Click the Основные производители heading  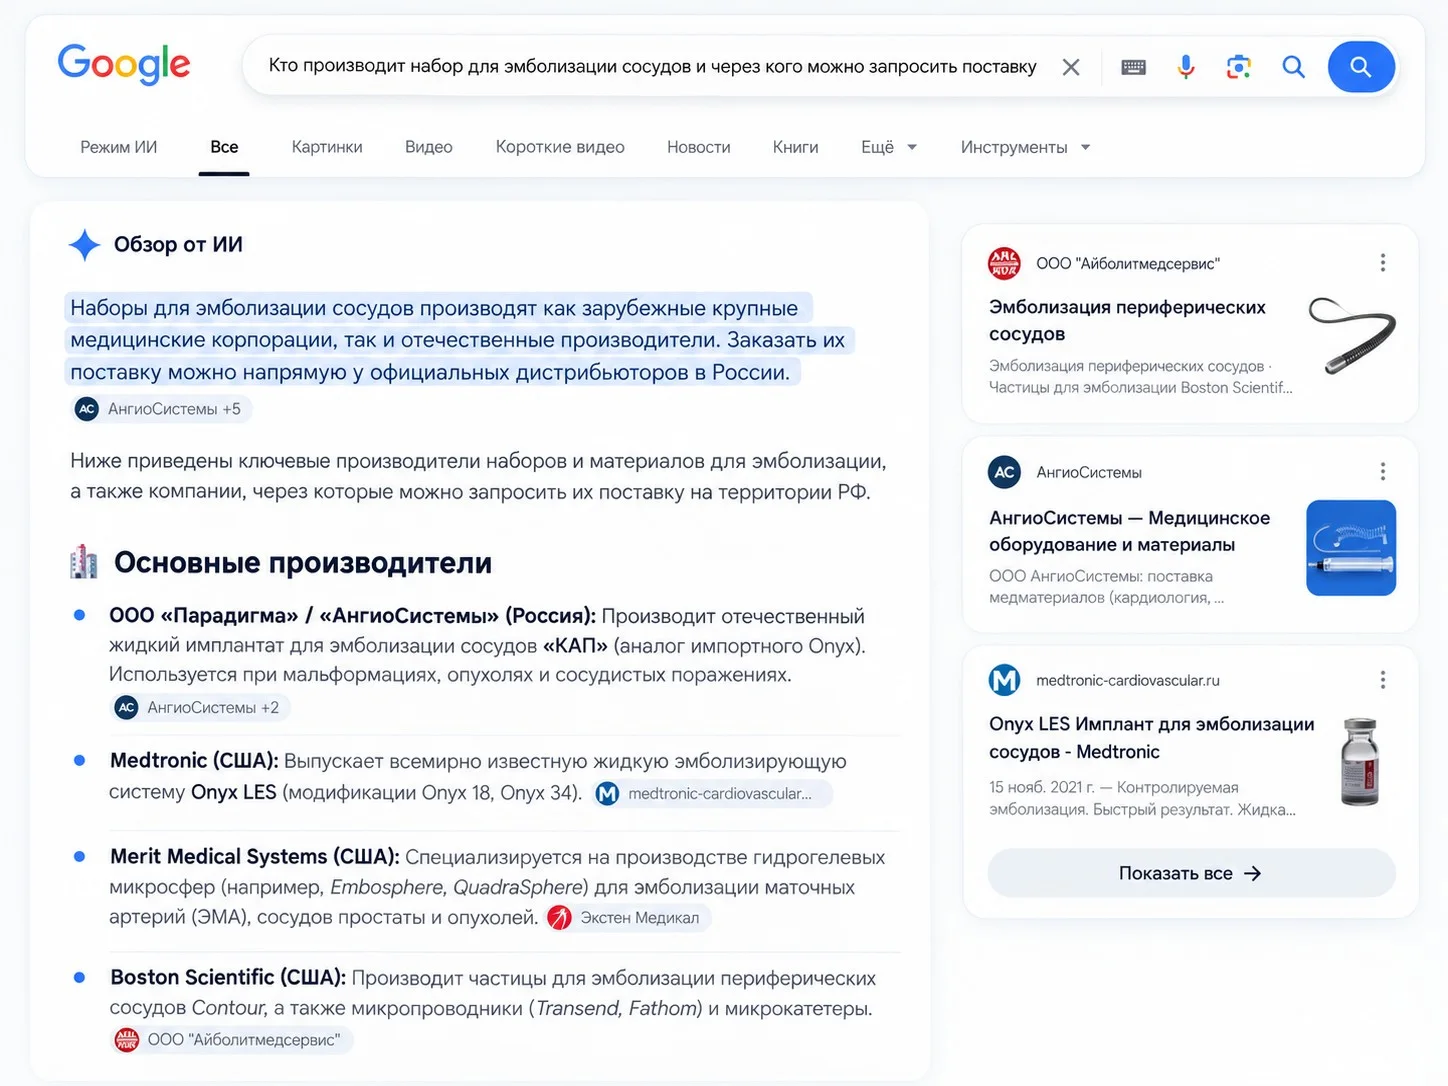tap(303, 563)
